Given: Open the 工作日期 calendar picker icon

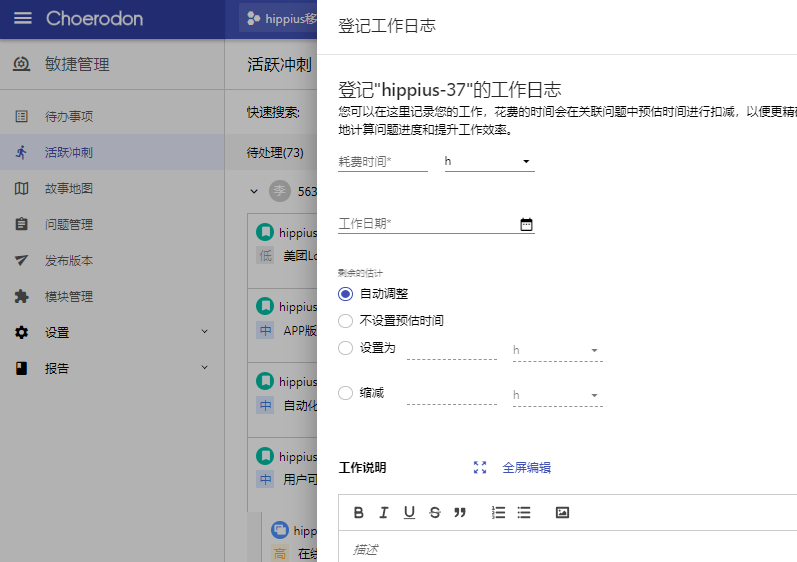Looking at the screenshot, I should (527, 224).
